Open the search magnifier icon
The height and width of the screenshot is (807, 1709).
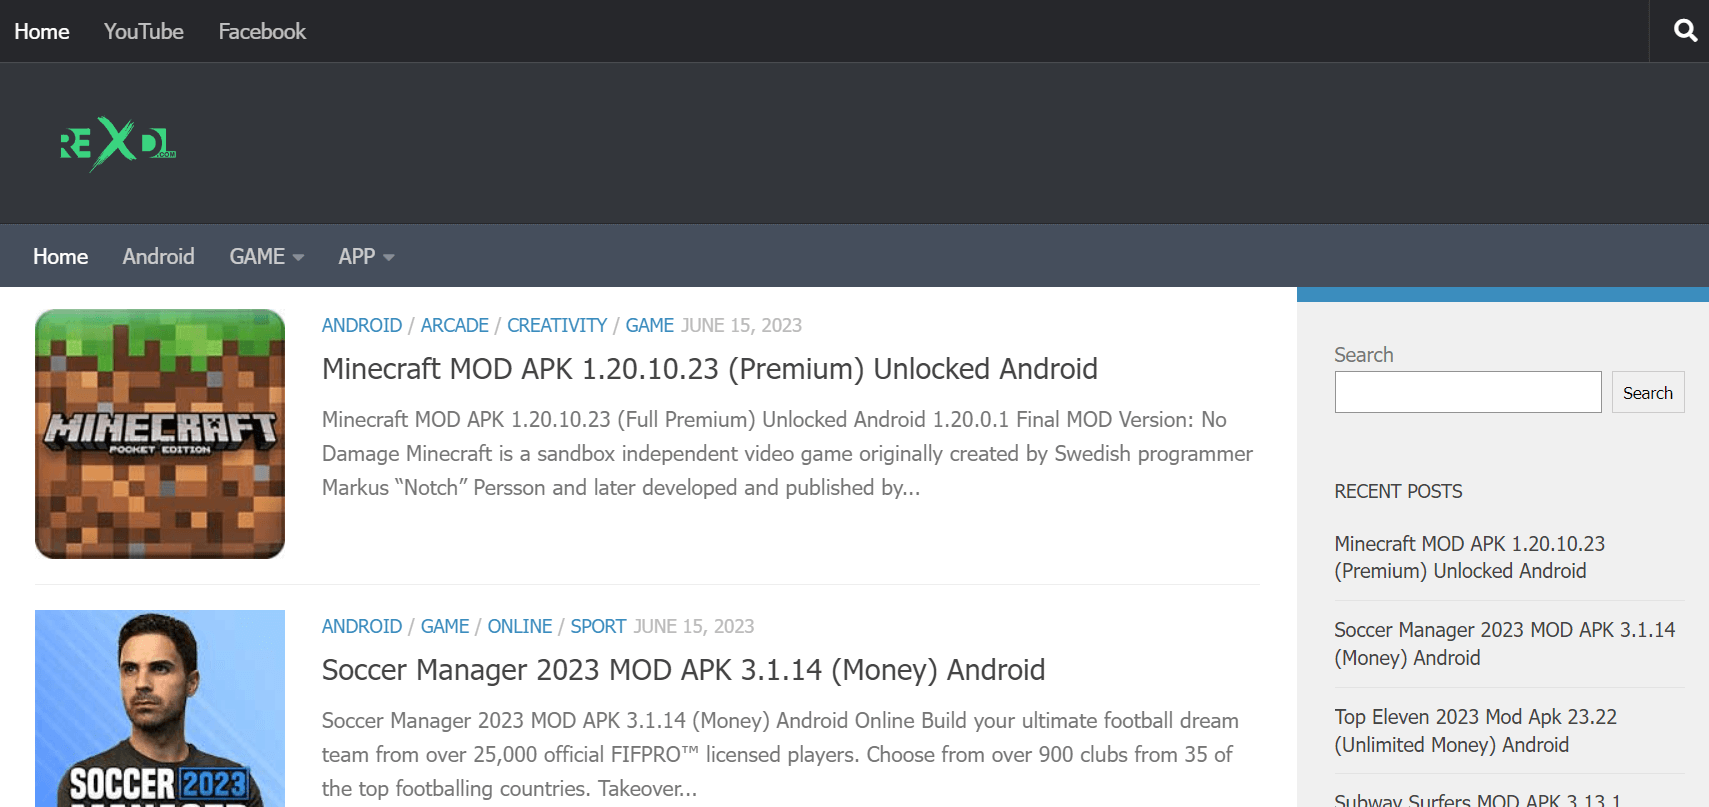click(x=1685, y=31)
